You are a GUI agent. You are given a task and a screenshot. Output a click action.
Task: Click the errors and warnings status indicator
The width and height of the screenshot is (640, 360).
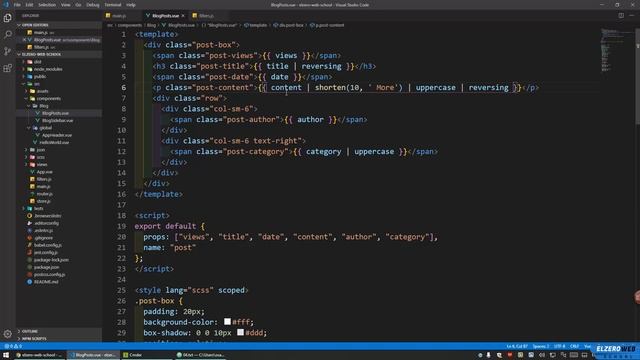coord(13,346)
